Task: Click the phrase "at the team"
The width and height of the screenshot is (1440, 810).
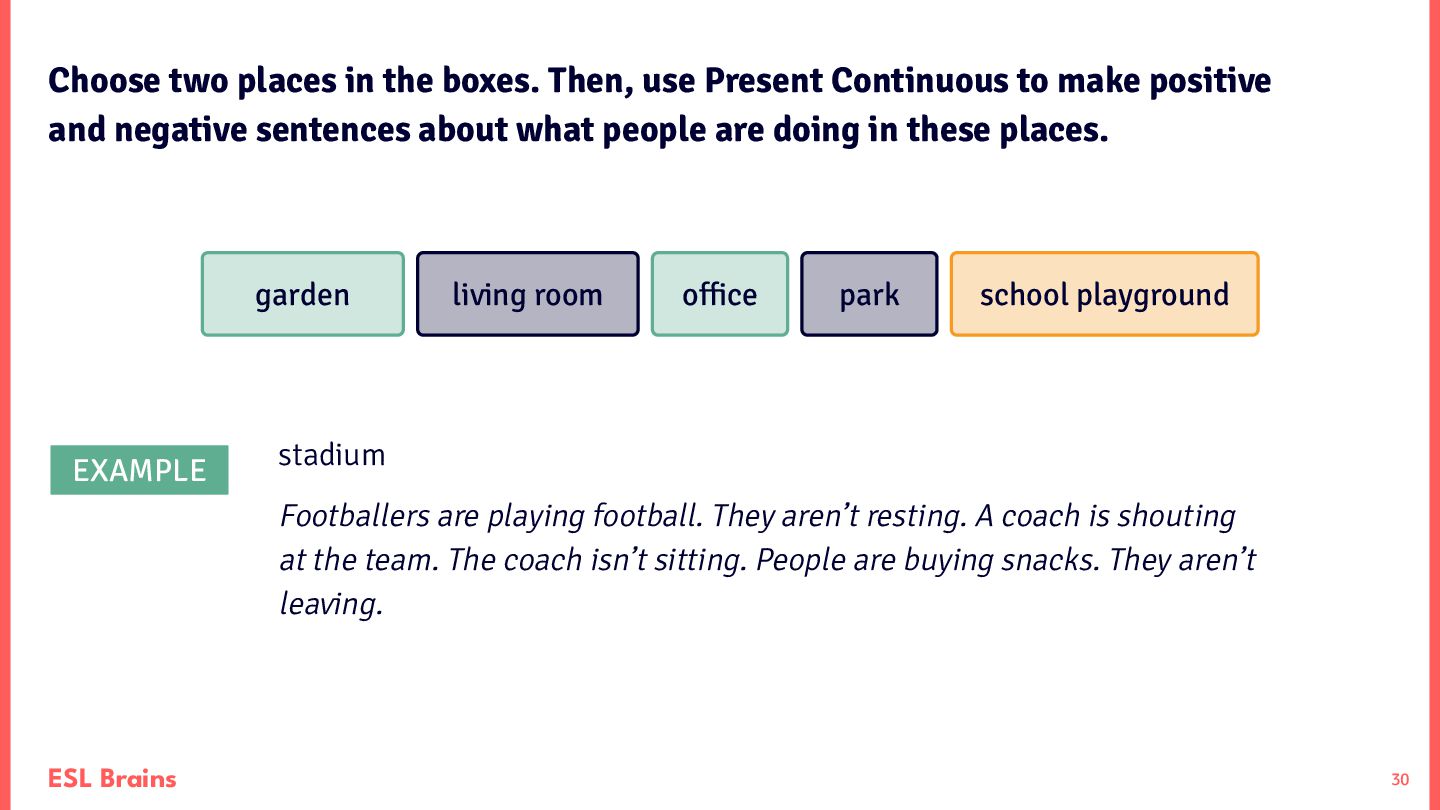Action: click(357, 560)
